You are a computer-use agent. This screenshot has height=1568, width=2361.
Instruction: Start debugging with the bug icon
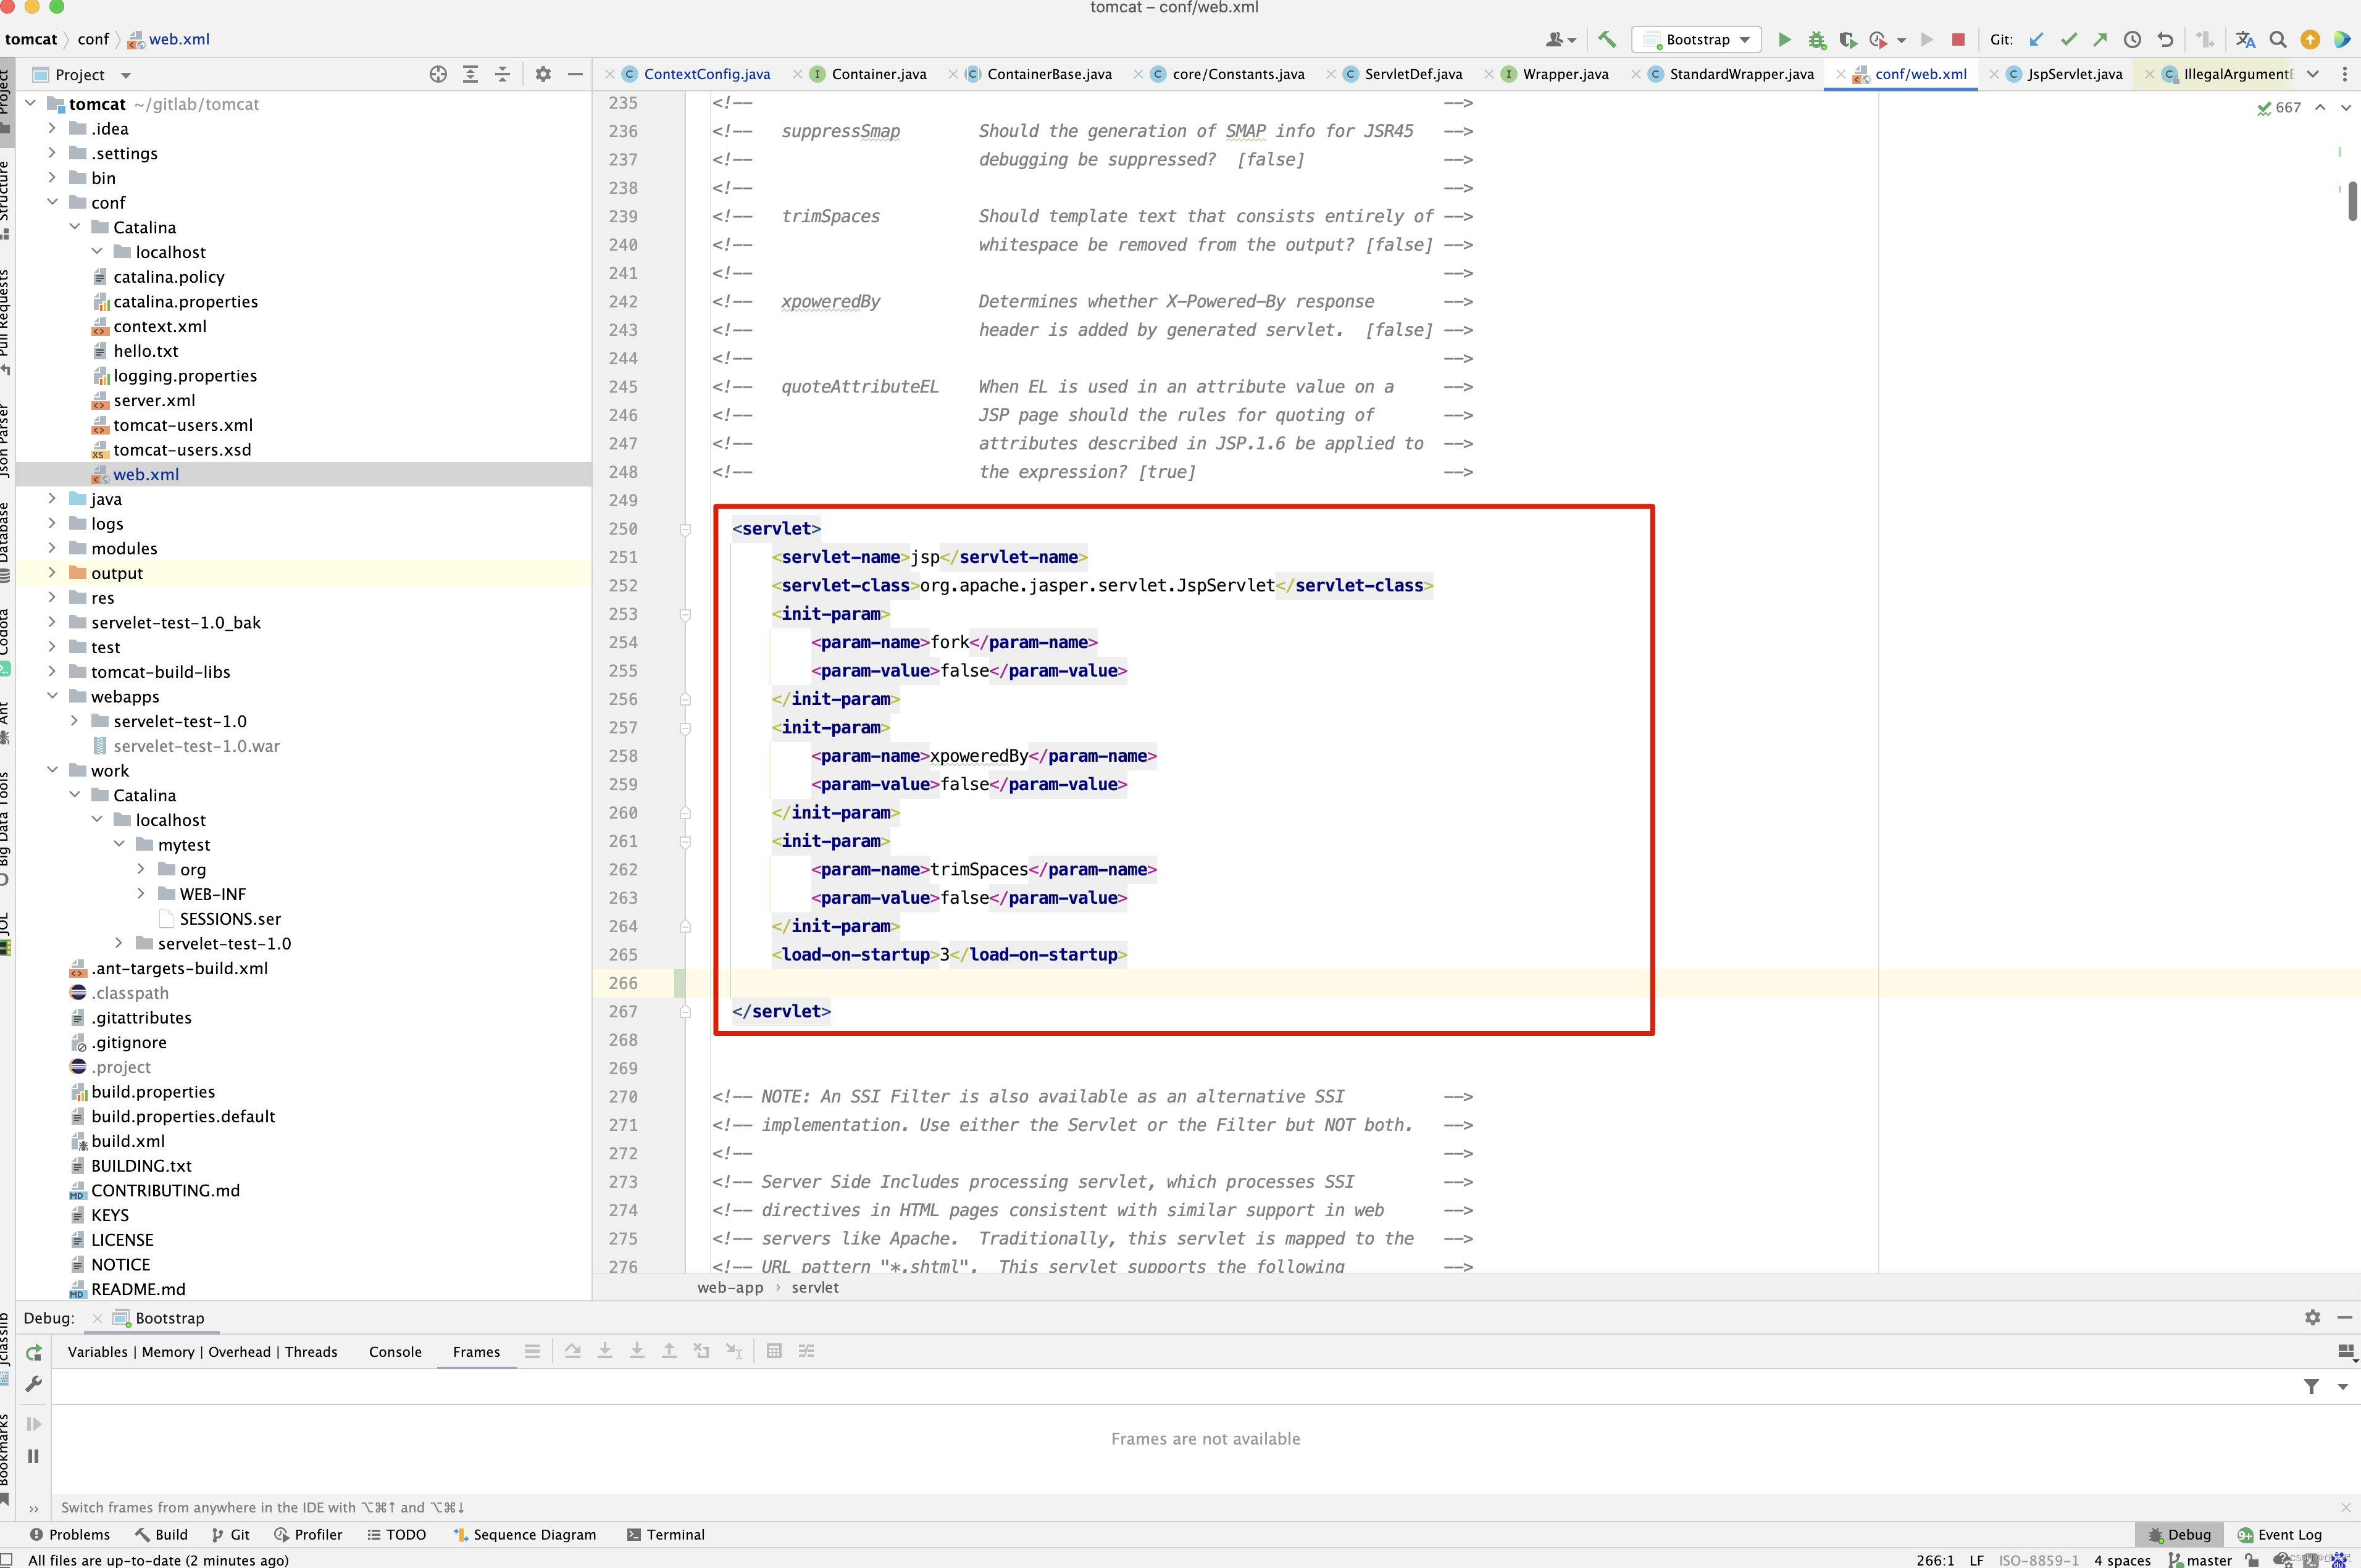point(1816,39)
